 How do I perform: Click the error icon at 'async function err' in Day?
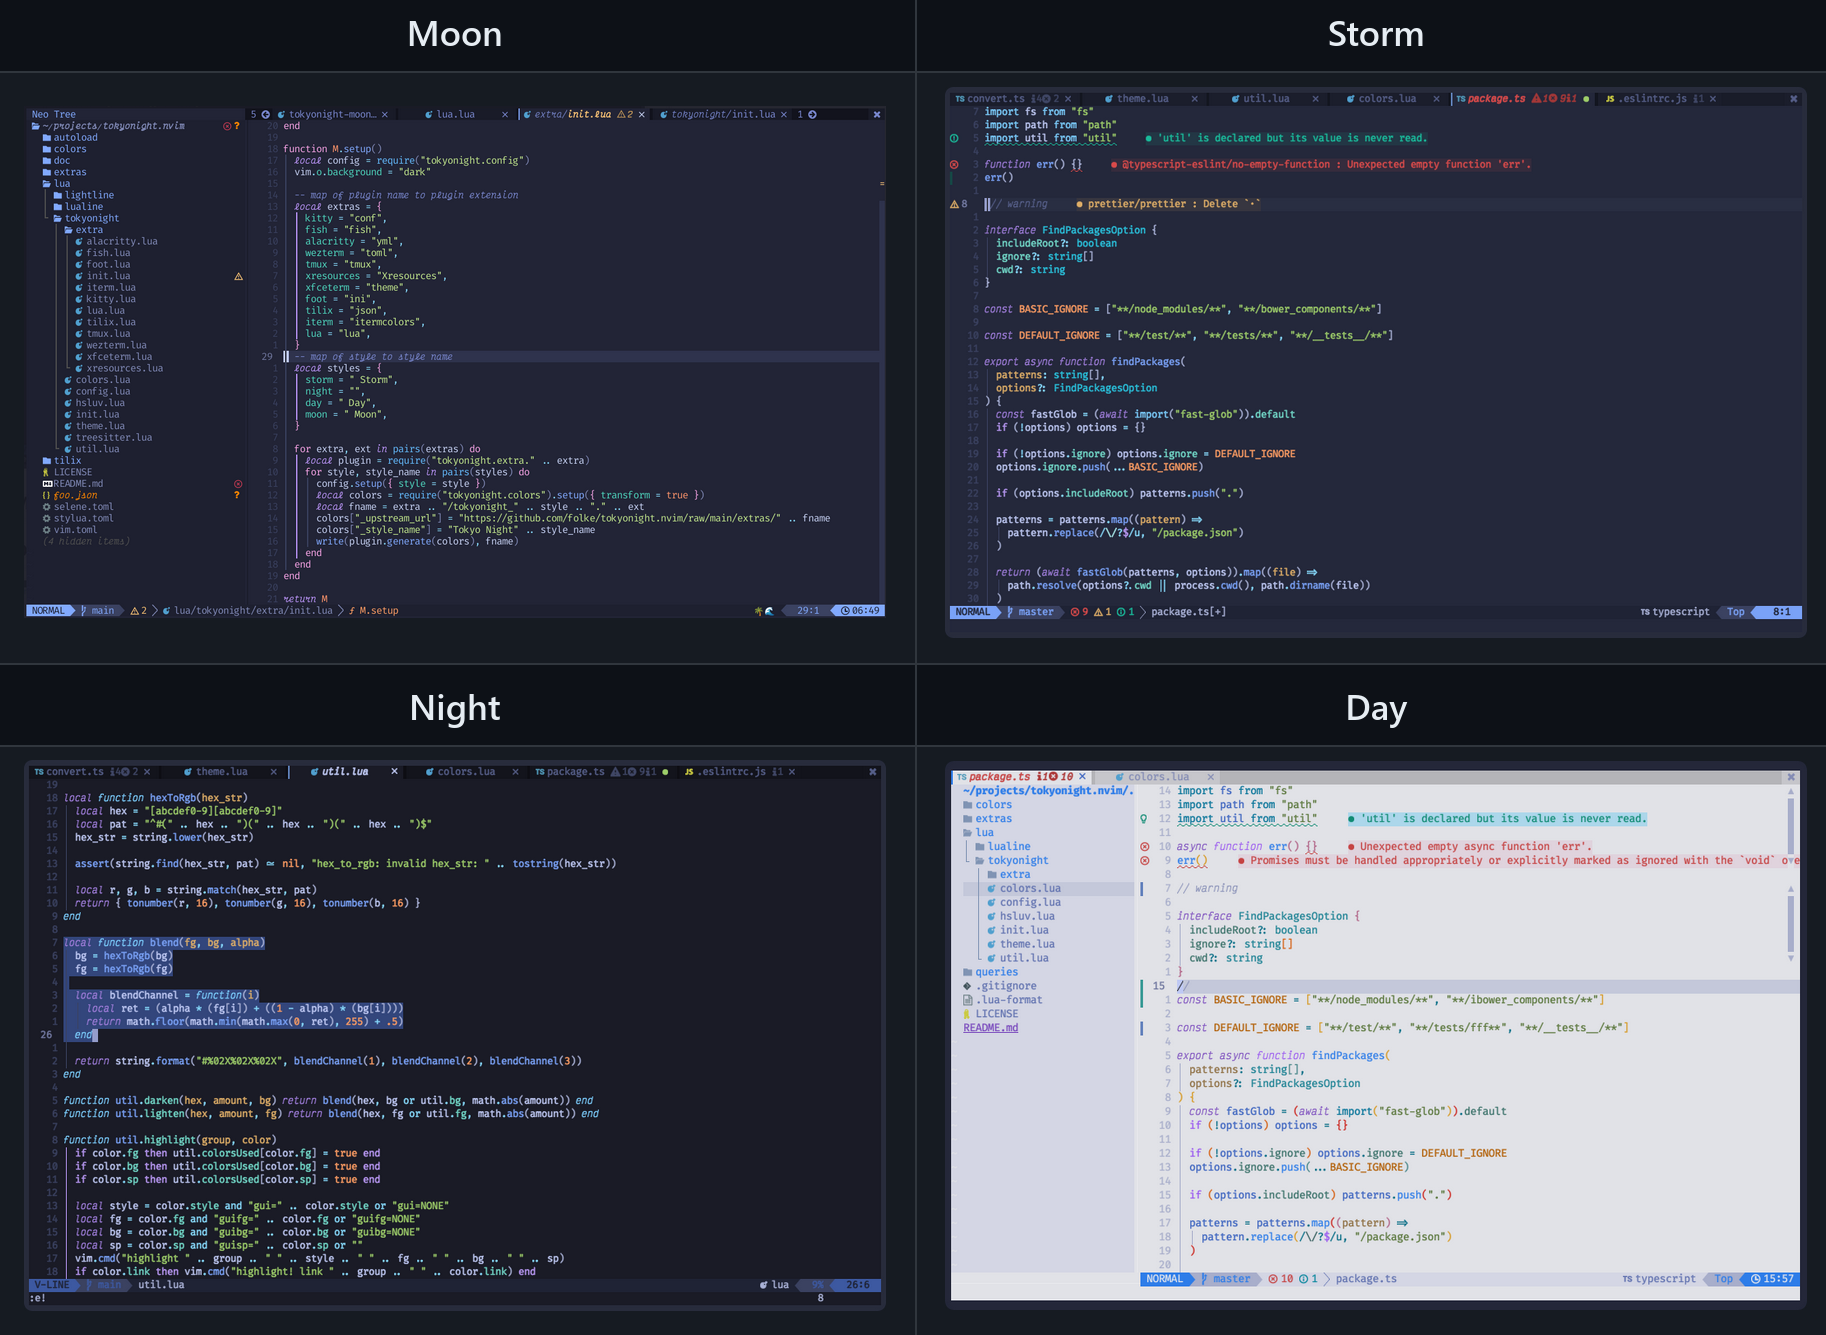pyautogui.click(x=1145, y=847)
